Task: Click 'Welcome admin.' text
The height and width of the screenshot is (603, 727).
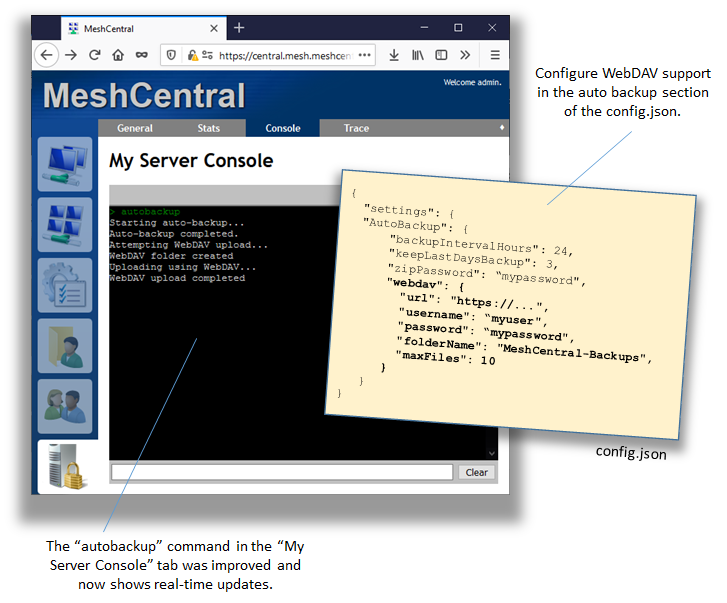Action: [x=472, y=82]
